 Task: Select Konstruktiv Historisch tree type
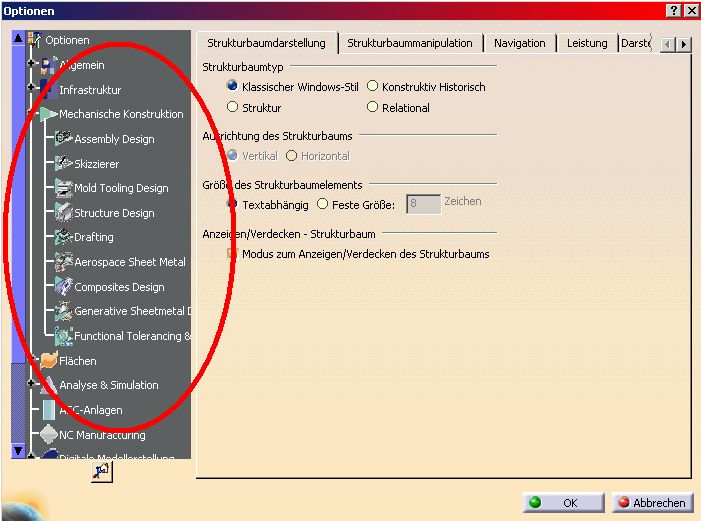tap(372, 85)
